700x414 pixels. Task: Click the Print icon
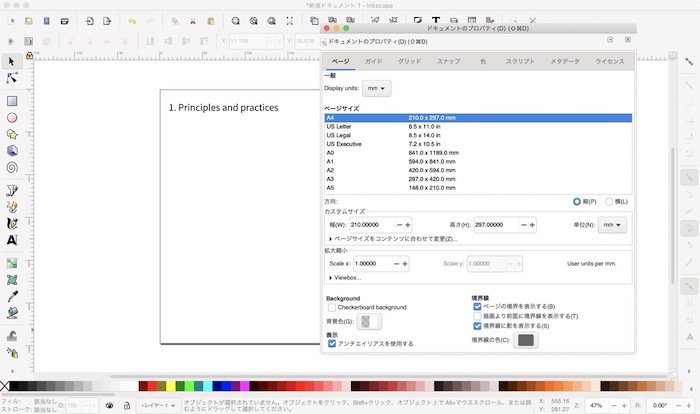(x=64, y=21)
